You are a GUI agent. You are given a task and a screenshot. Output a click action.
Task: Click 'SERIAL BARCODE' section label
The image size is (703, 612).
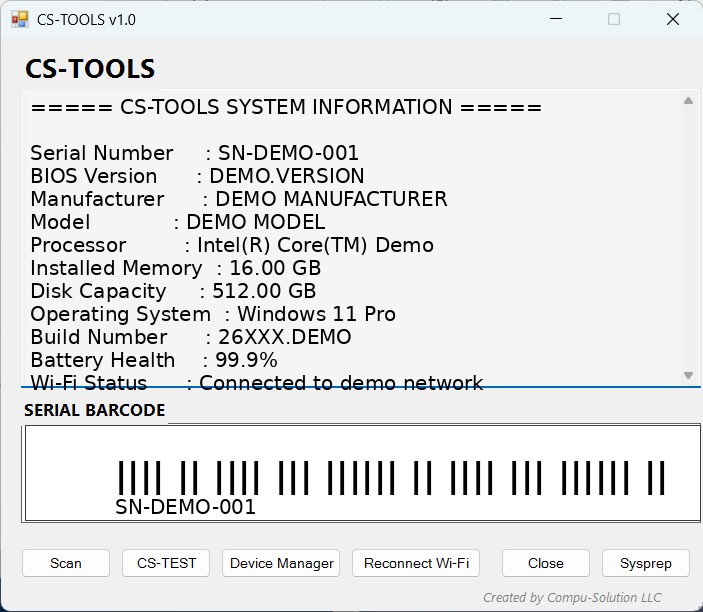point(95,410)
